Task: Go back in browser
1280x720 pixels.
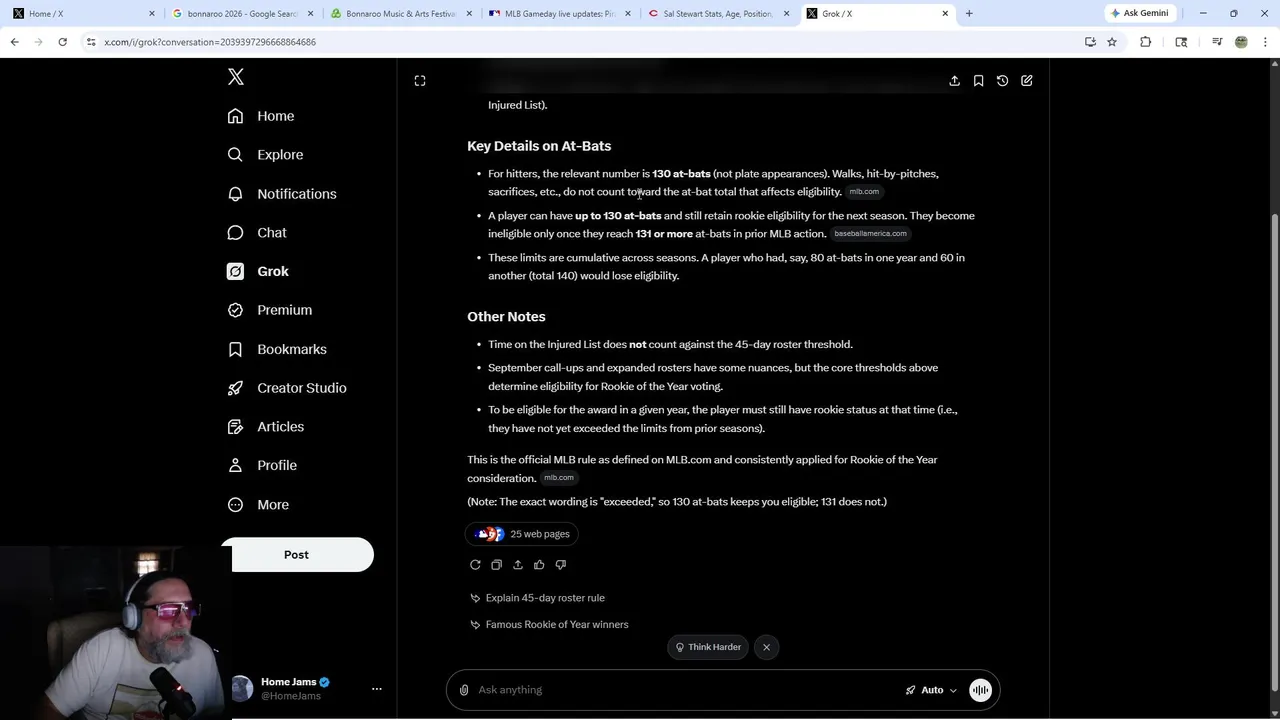Action: coord(14,42)
